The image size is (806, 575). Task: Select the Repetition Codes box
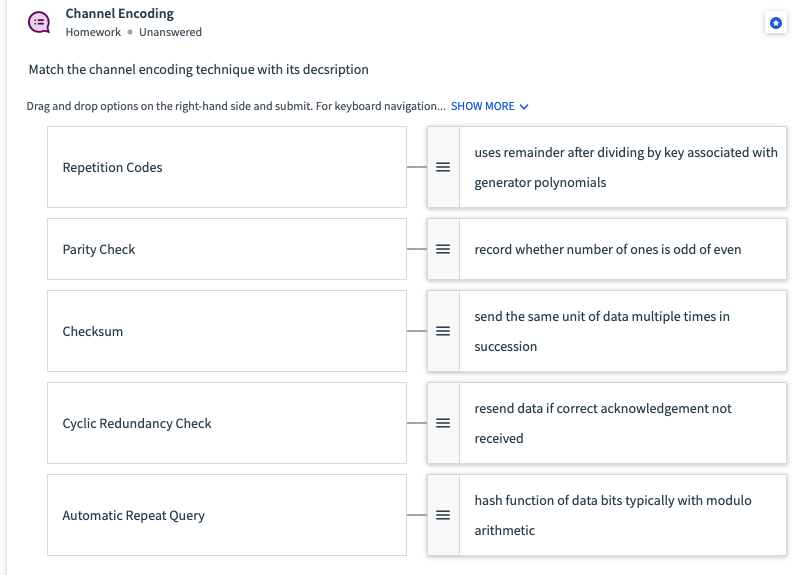click(x=227, y=167)
